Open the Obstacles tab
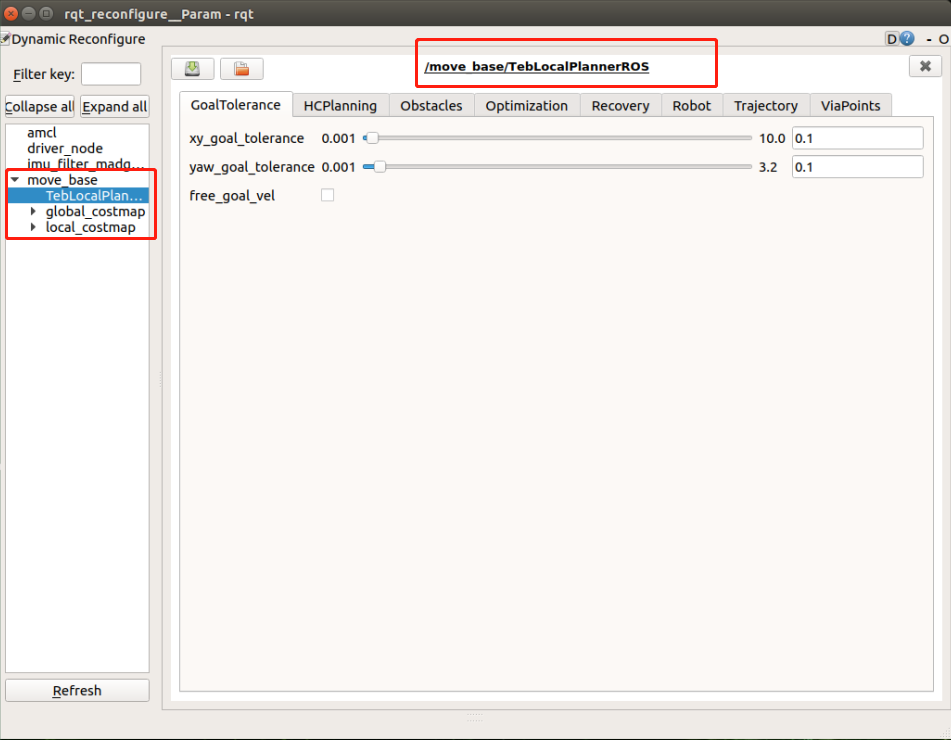Image resolution: width=951 pixels, height=740 pixels. pyautogui.click(x=431, y=105)
